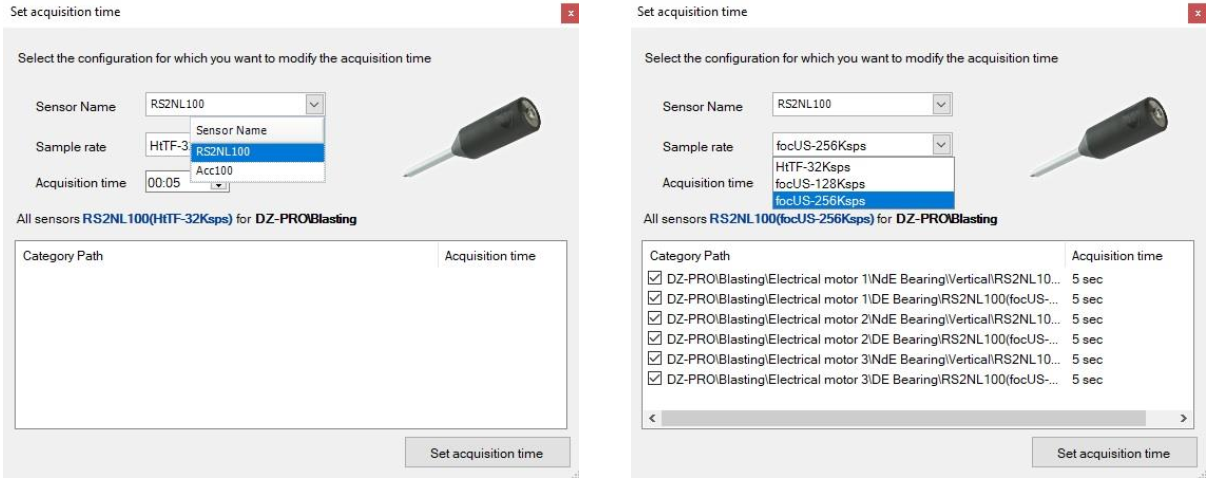Collapse the open Sensor Name dropdown arrow
Screen dimensions: 1208x480
314,104
